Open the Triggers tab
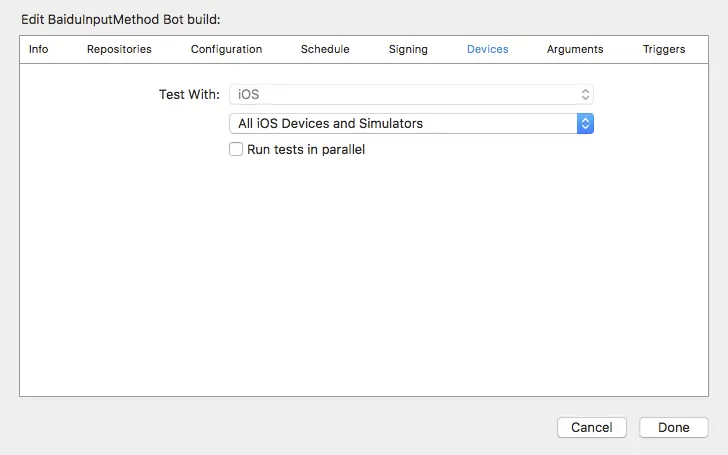This screenshot has width=728, height=455. coord(664,49)
